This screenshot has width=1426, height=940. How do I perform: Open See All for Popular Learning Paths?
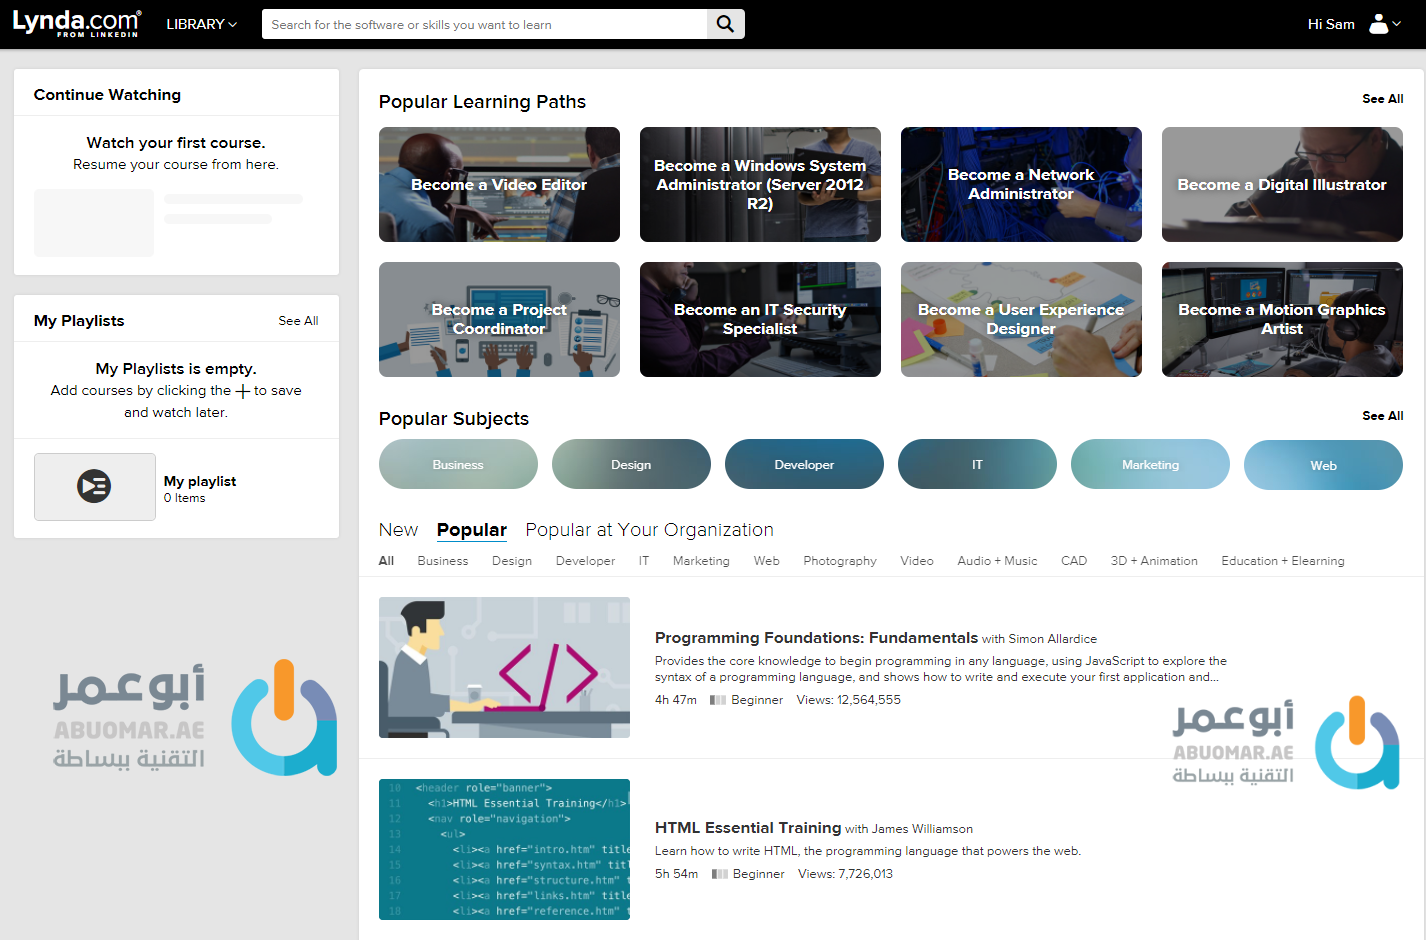point(1382,99)
